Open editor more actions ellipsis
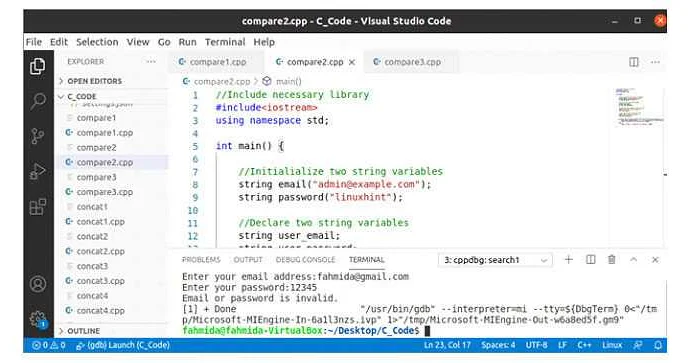This screenshot has height=363, width=689. 655,62
